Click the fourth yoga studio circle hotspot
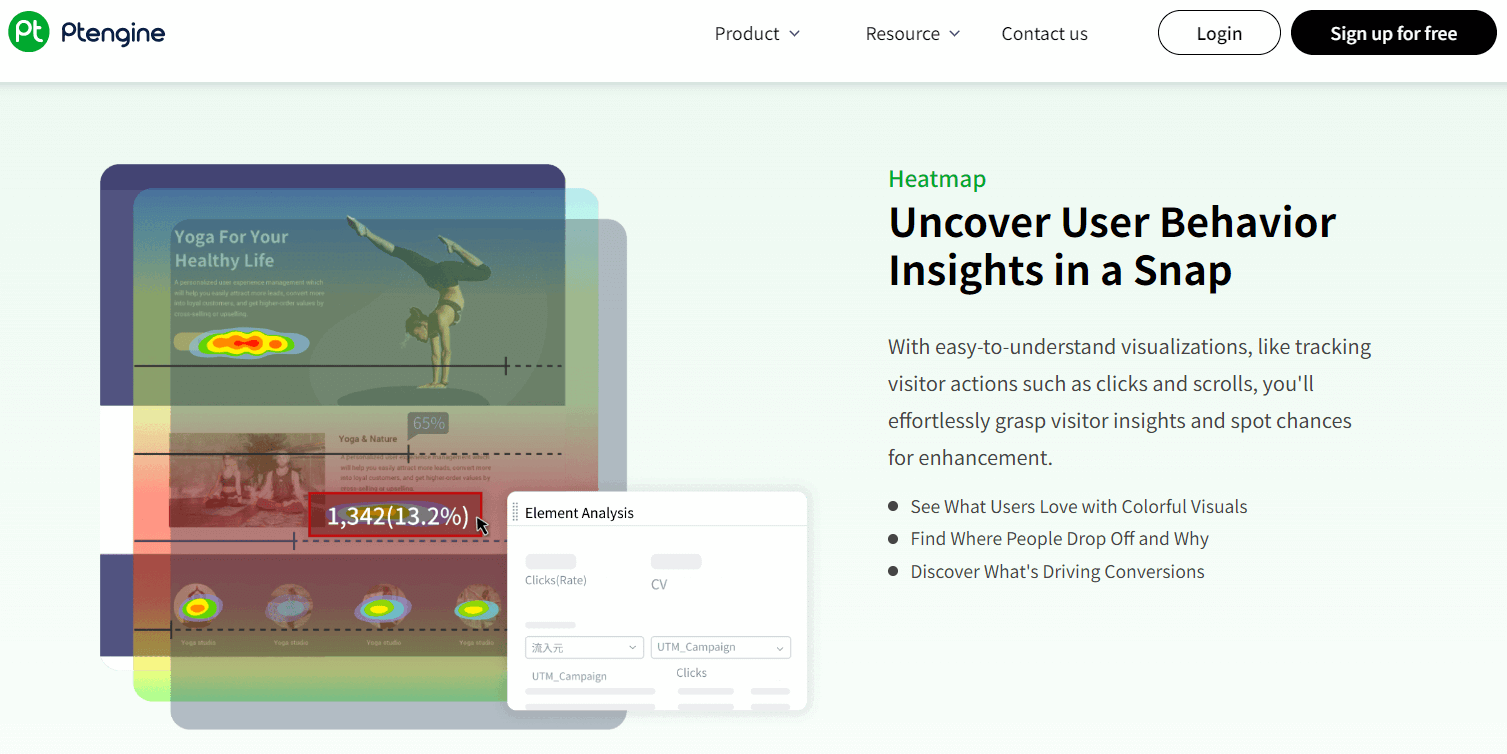1507x754 pixels. coord(475,606)
